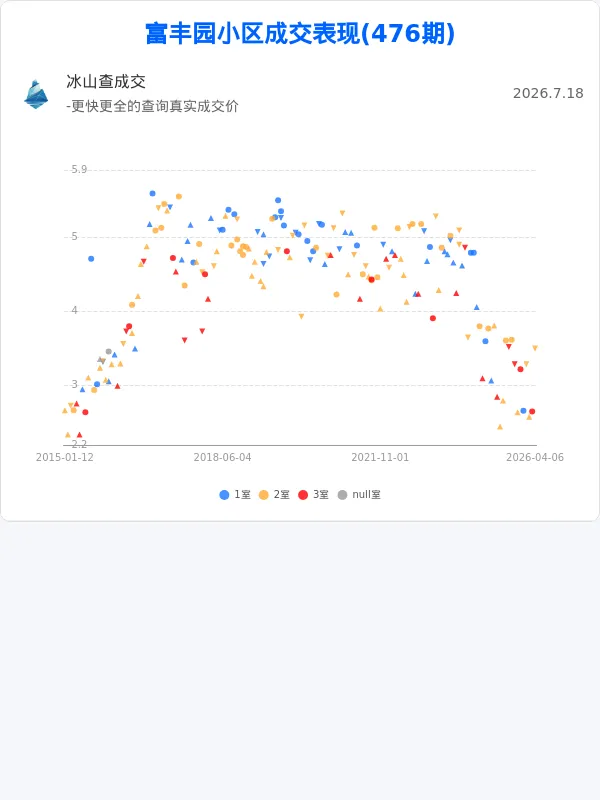Click the grey null室 legend dot
The image size is (600, 800).
tap(342, 495)
